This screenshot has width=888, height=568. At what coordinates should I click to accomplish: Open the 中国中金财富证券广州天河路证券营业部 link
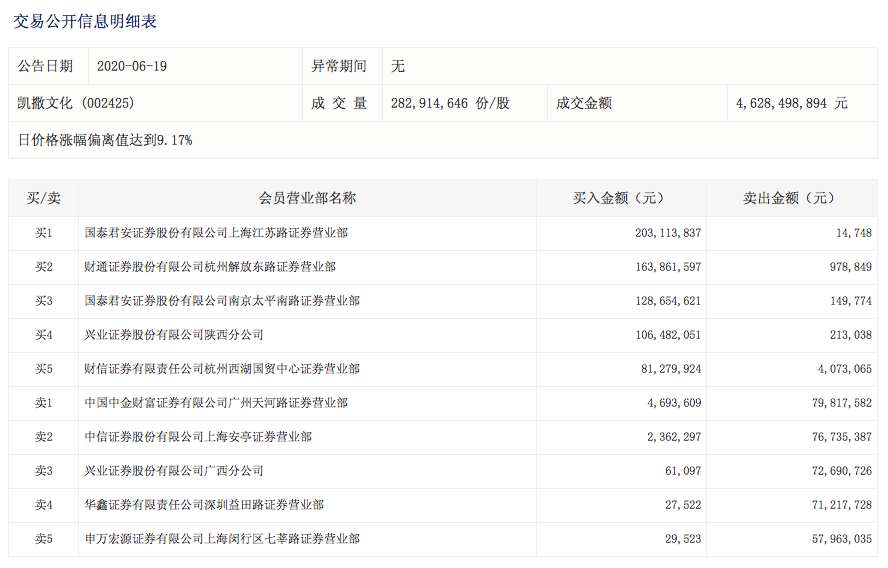(216, 403)
